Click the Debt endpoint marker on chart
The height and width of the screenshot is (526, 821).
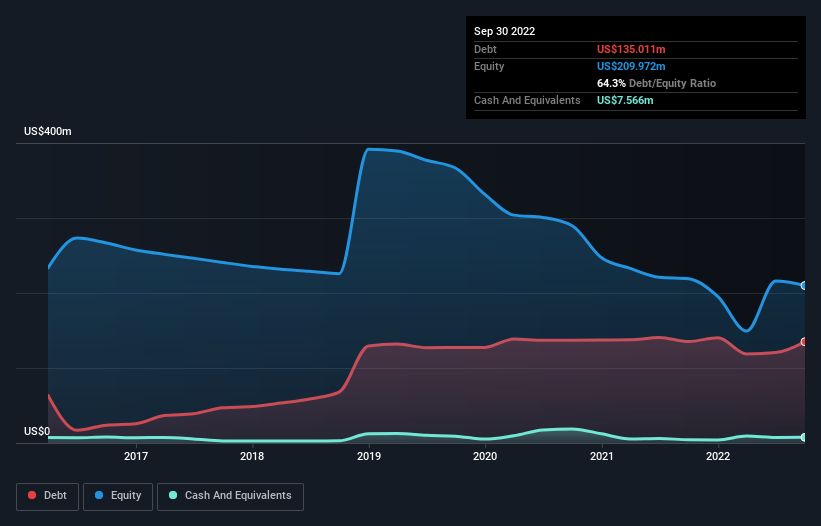click(805, 342)
